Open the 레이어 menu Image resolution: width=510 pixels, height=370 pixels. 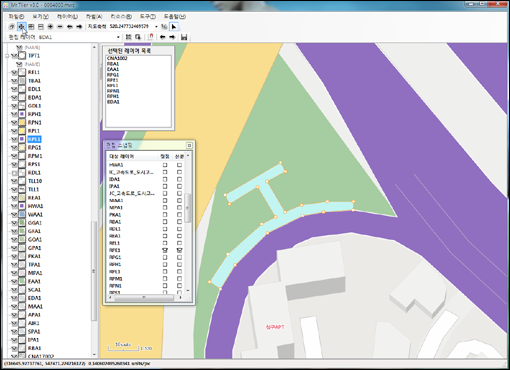pos(67,16)
